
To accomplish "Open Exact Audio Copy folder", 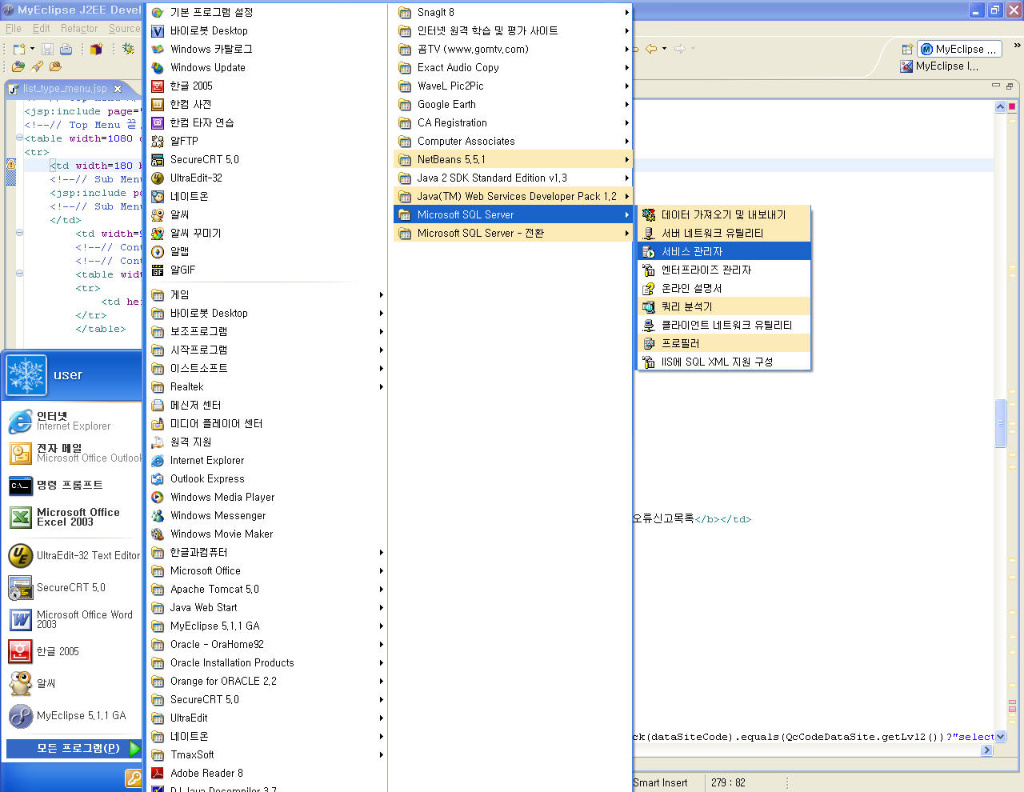I will 513,67.
